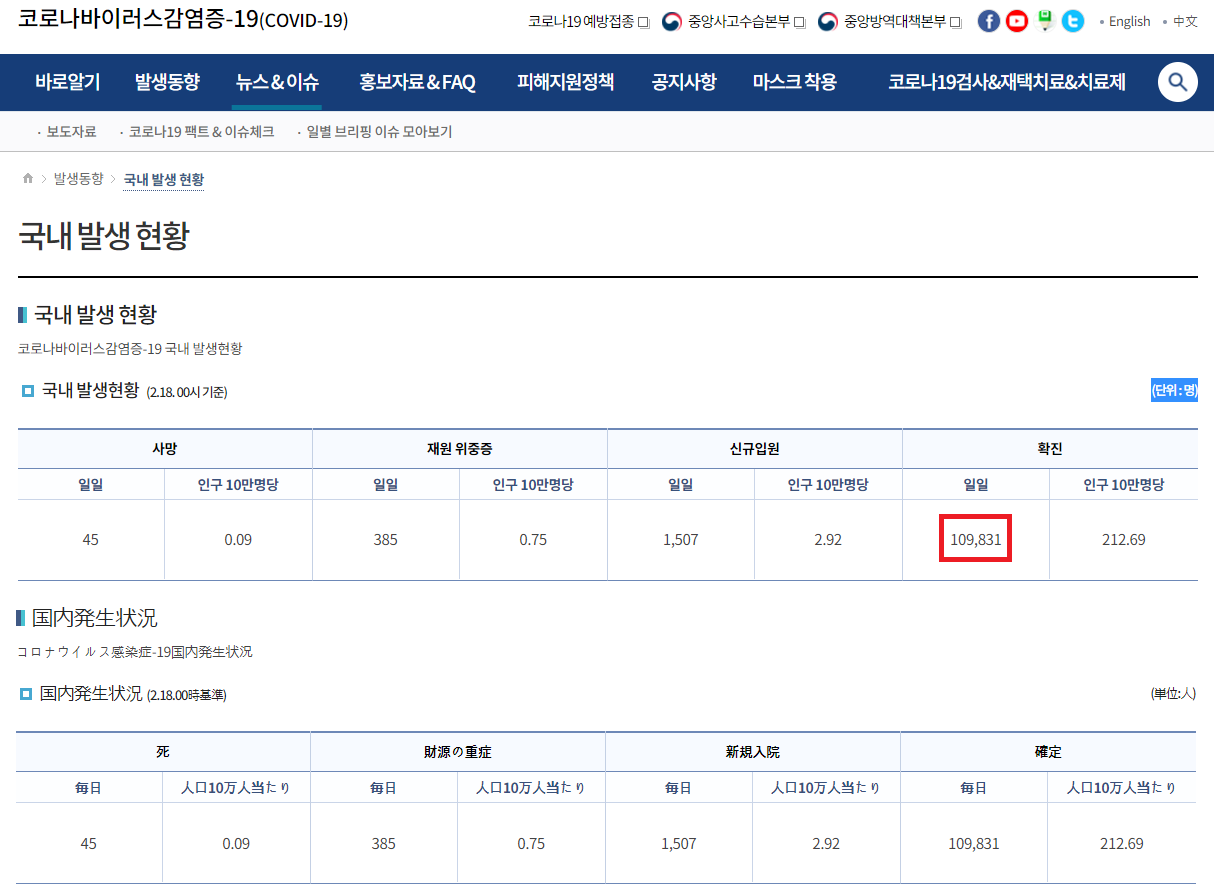Image resolution: width=1214 pixels, height=889 pixels.
Task: Open the 홍보자료&FAQ menu
Action: [x=418, y=82]
